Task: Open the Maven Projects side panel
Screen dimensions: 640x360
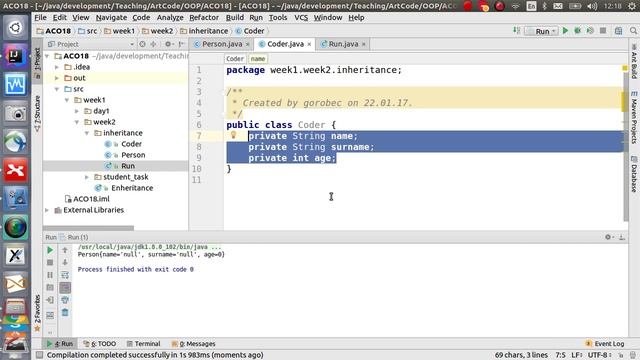Action: tap(634, 118)
